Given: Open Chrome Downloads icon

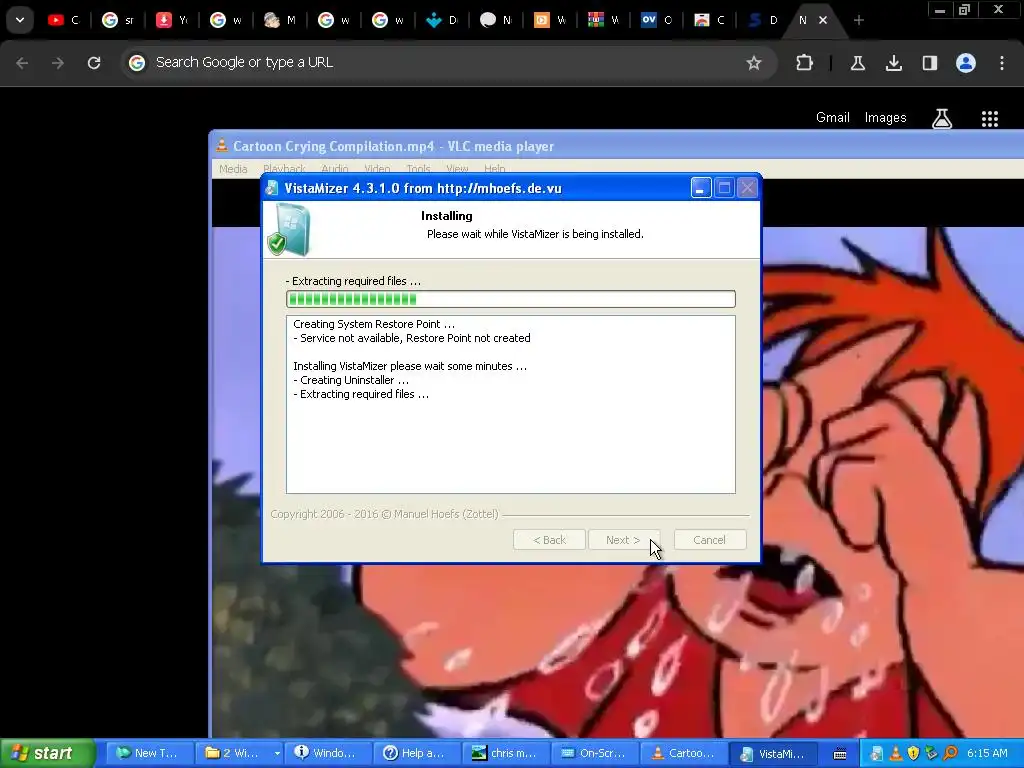Looking at the screenshot, I should [893, 63].
